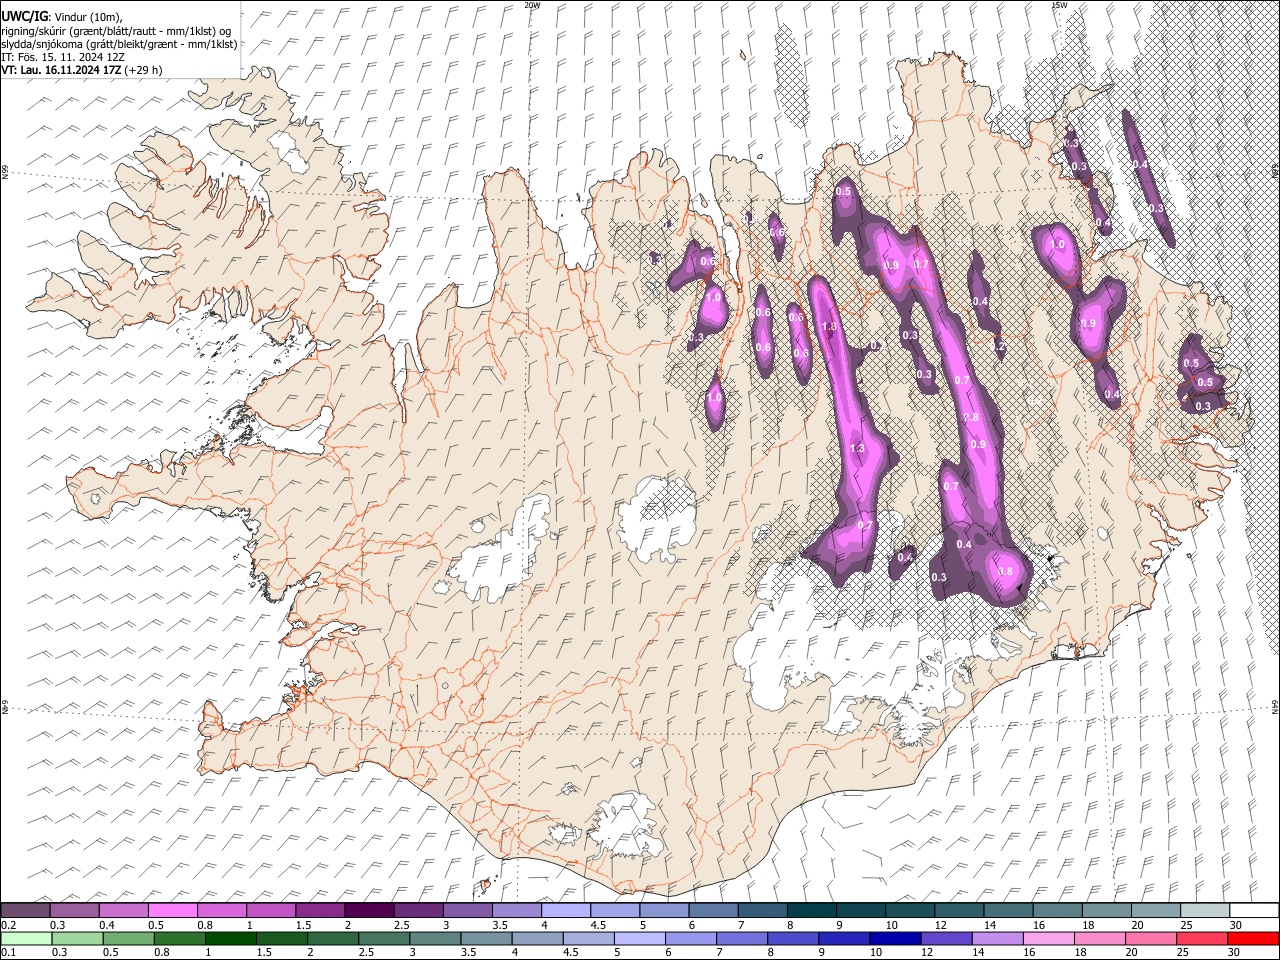Click the '1.8' precipitation value on the map

829,327
